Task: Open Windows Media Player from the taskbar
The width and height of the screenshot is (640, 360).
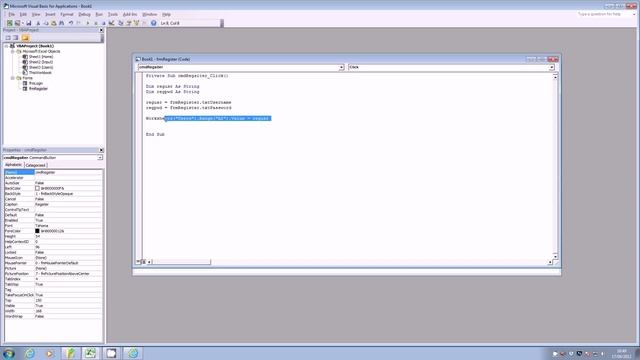Action: (50, 353)
